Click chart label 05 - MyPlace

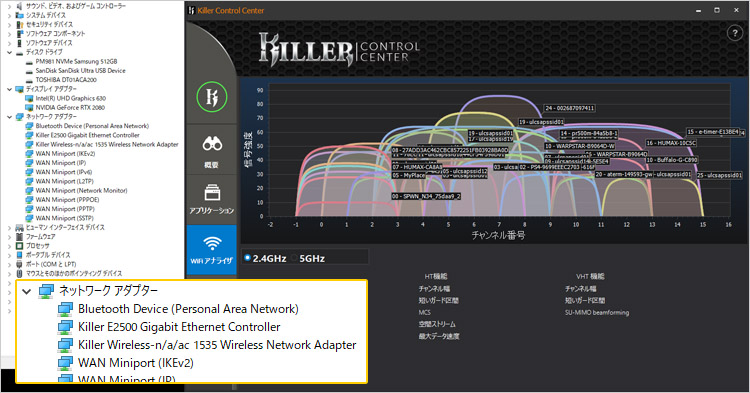click(x=408, y=175)
